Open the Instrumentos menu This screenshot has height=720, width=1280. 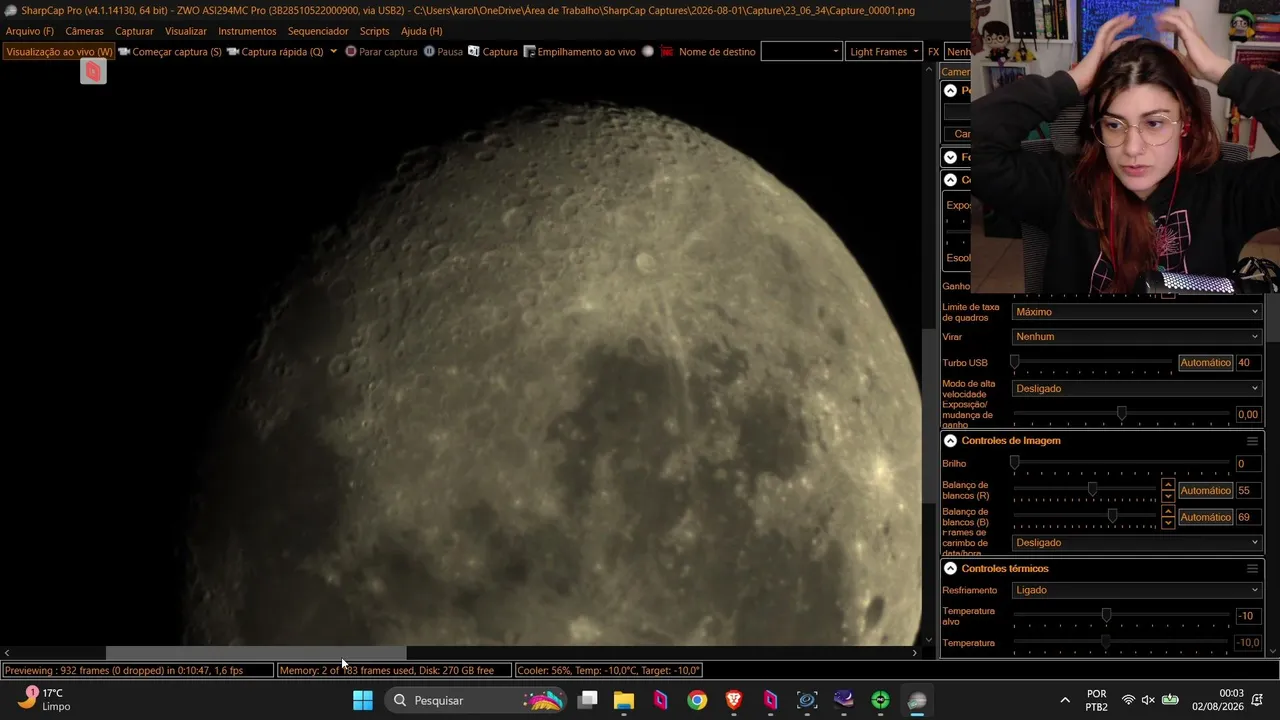247,31
